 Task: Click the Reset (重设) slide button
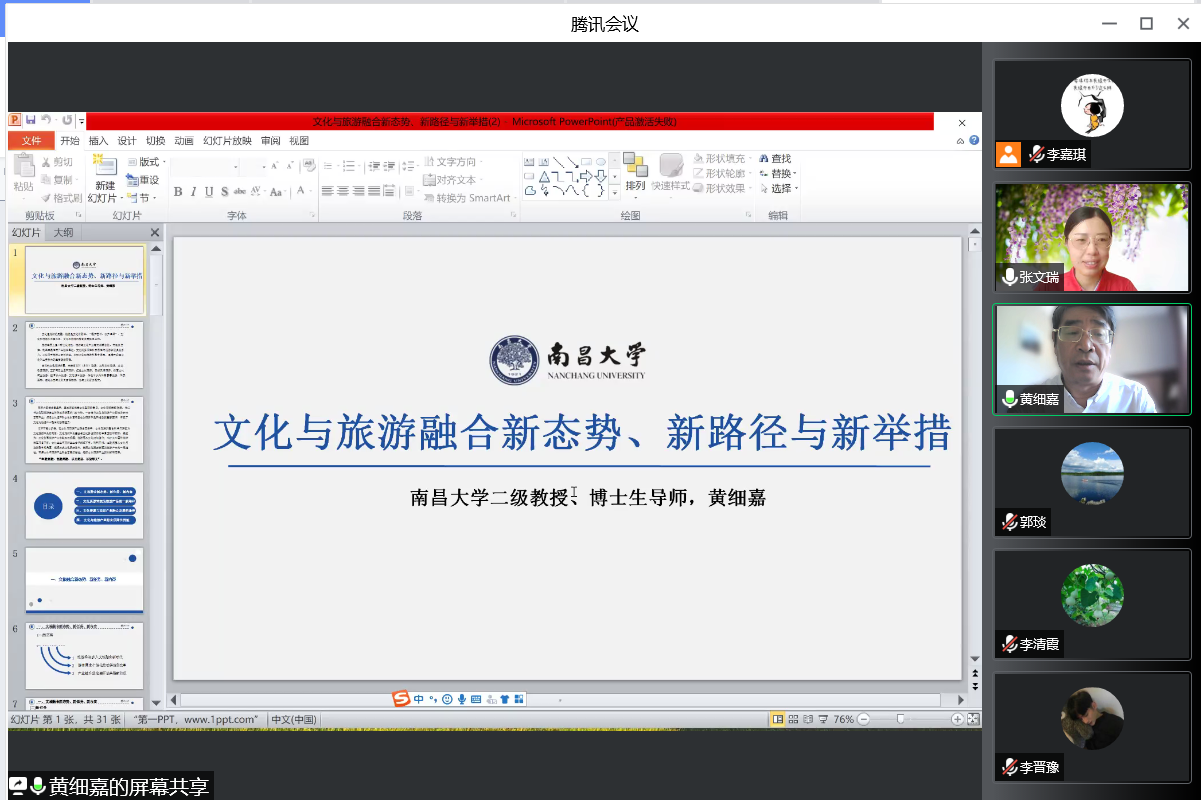144,180
